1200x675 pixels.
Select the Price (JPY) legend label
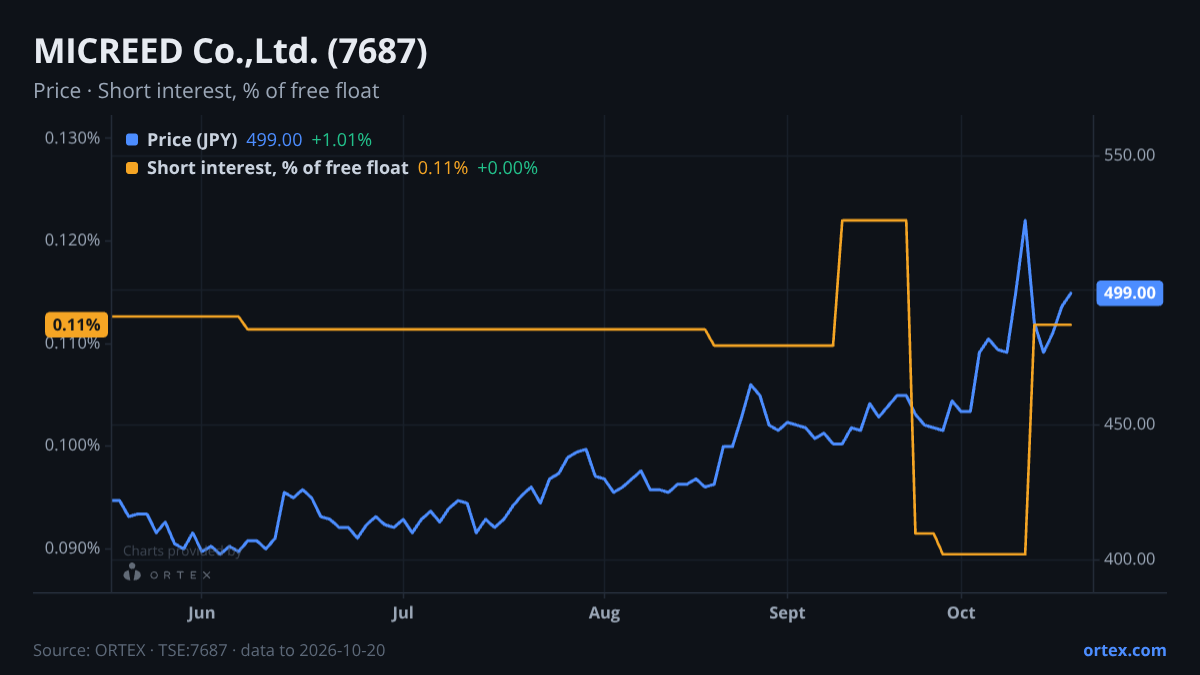click(192, 140)
